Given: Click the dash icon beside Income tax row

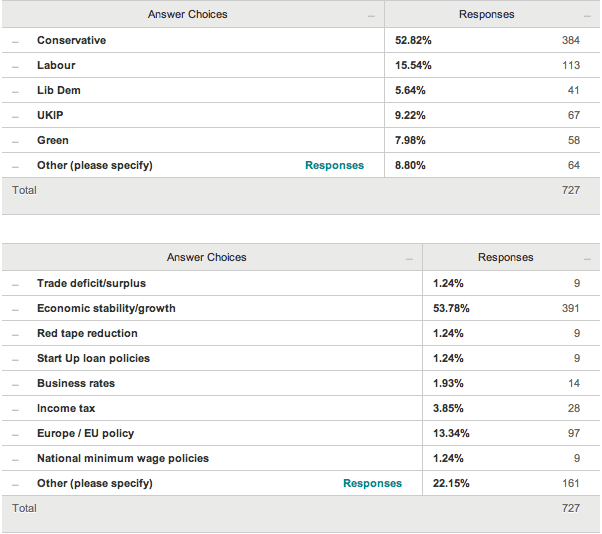Looking at the screenshot, I should [x=16, y=409].
